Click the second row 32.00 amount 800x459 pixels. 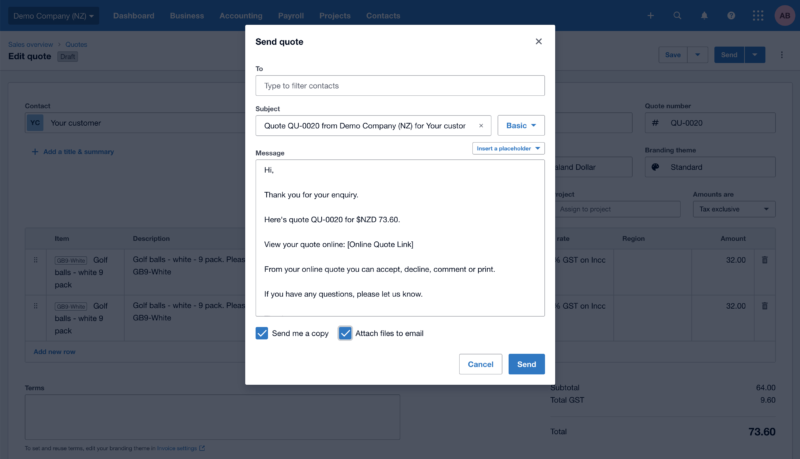(736, 306)
